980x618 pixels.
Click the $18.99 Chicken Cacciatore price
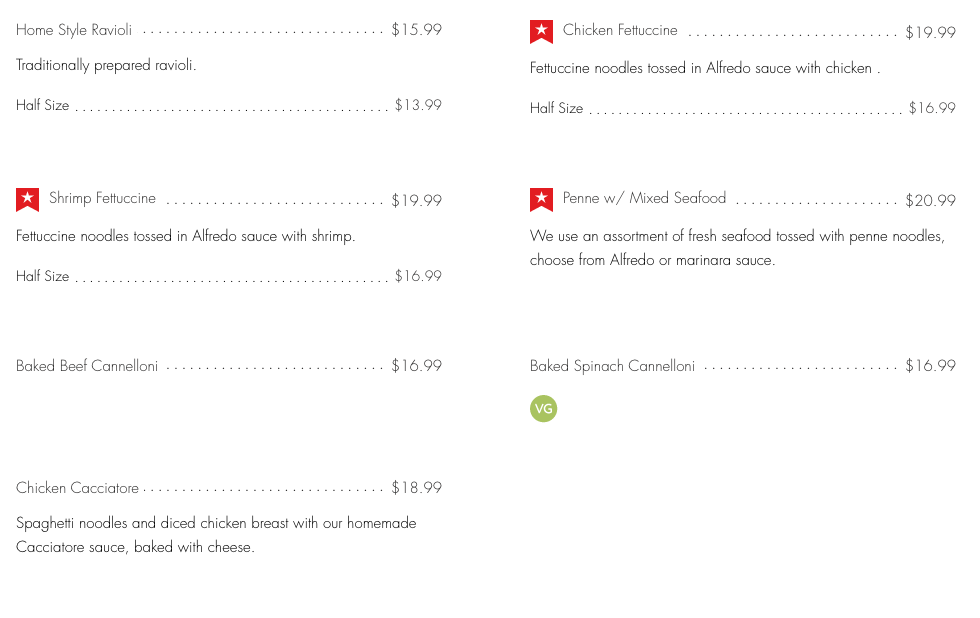[416, 488]
